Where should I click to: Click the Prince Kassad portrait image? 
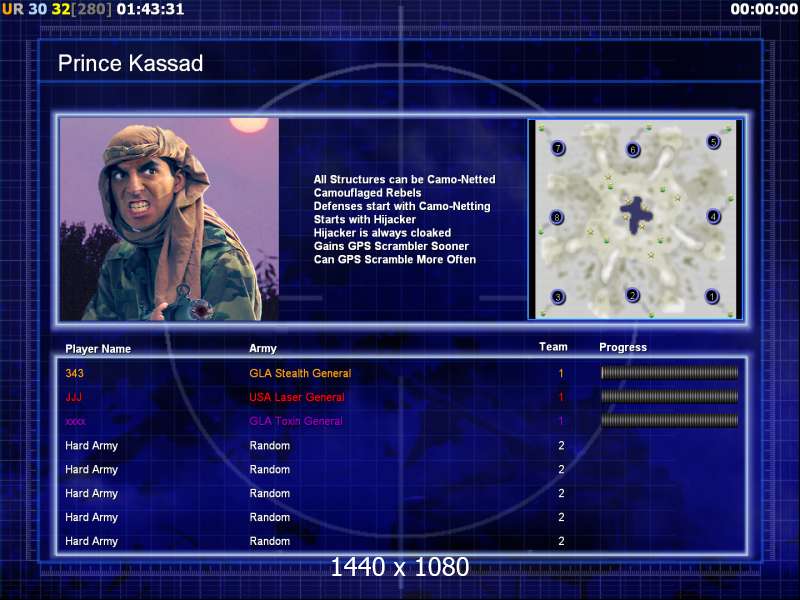[x=169, y=219]
